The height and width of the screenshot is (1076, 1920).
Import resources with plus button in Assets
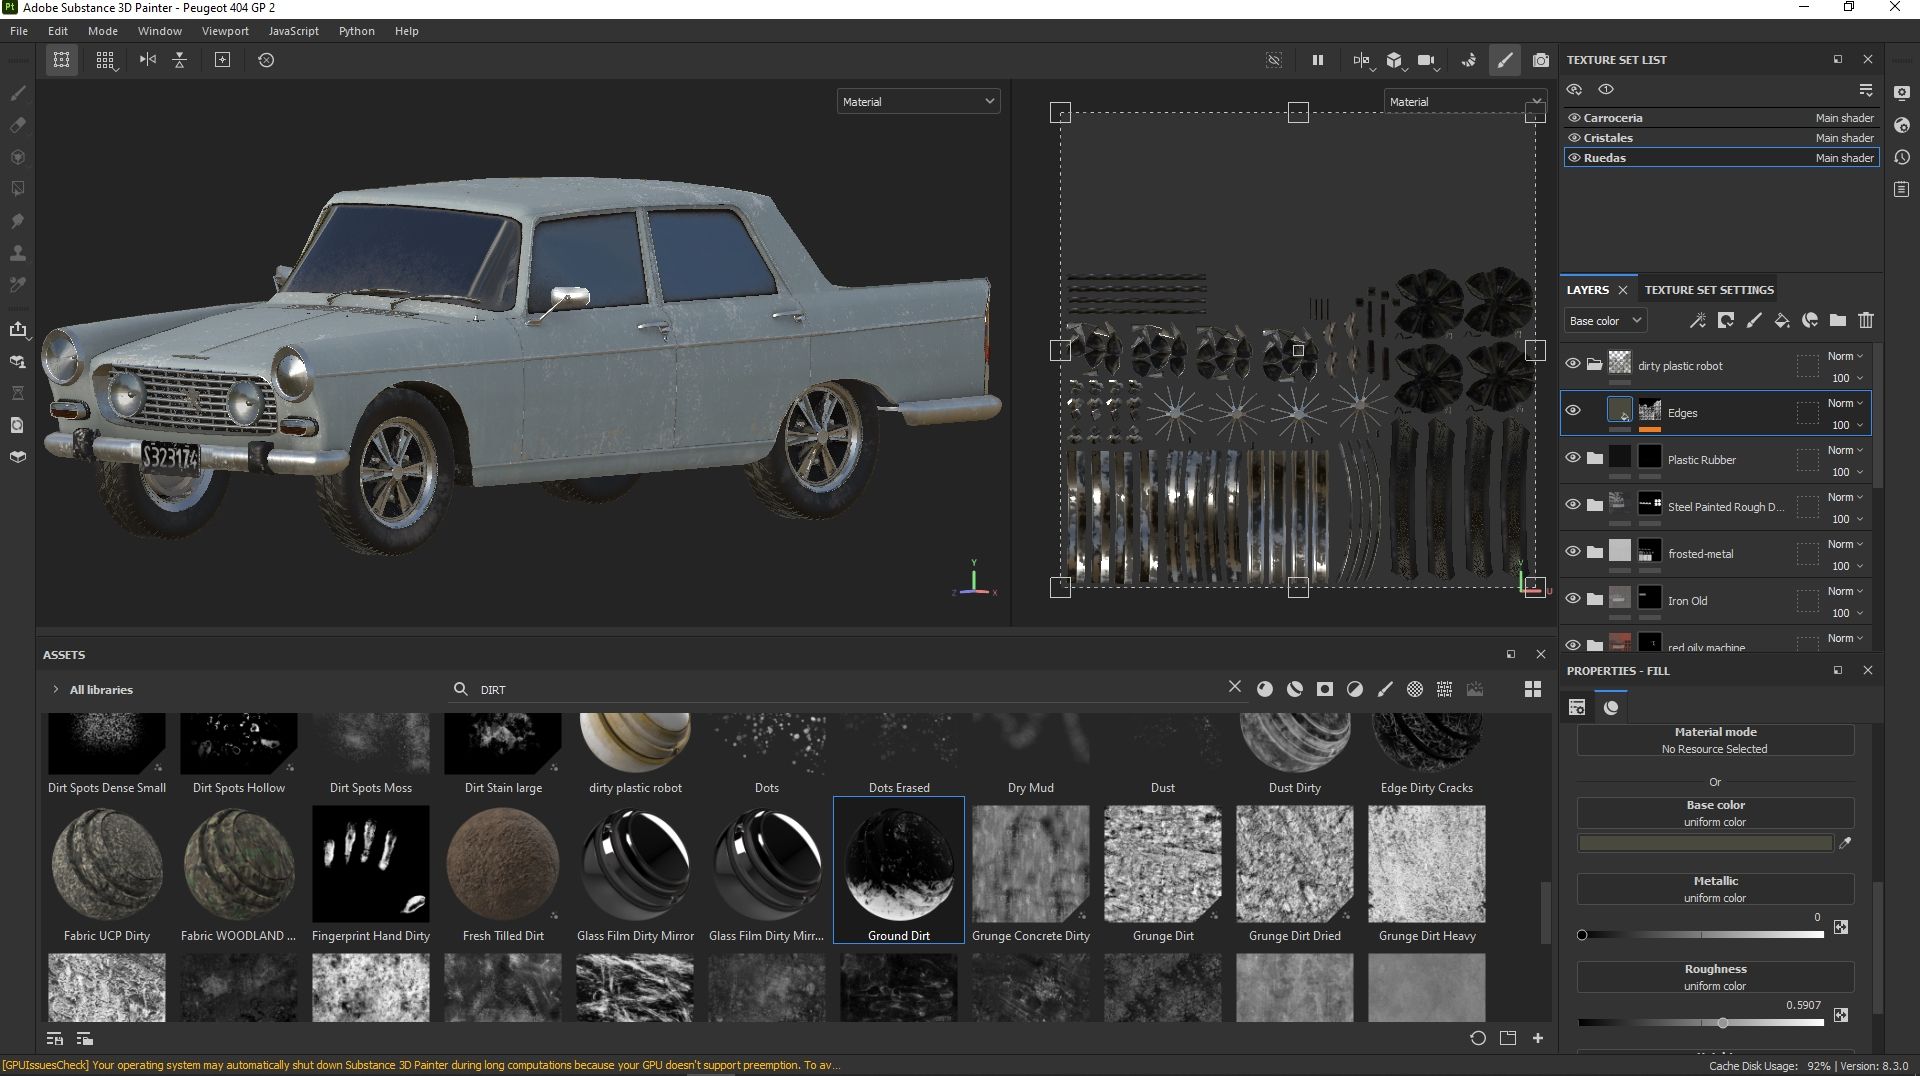(x=1538, y=1038)
